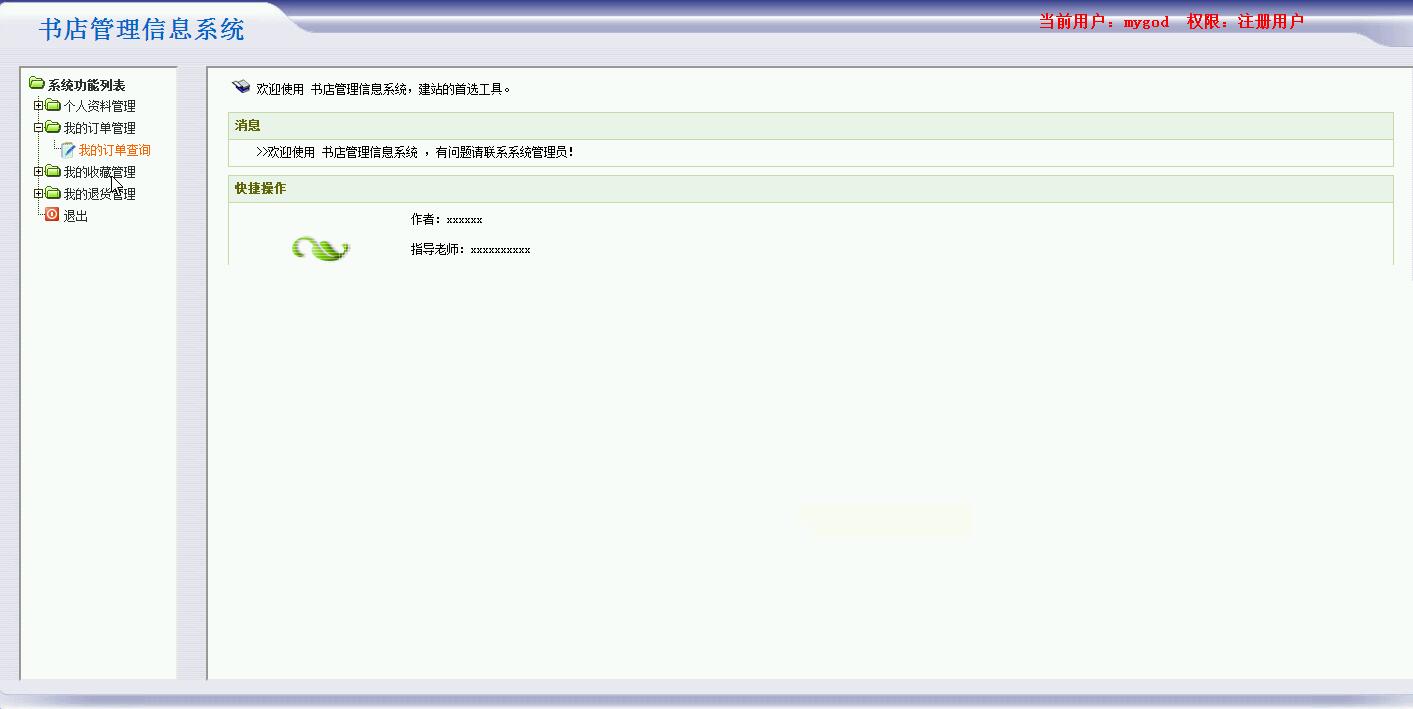Click the book icon beside the welcome message
The width and height of the screenshot is (1413, 709).
pyautogui.click(x=241, y=87)
